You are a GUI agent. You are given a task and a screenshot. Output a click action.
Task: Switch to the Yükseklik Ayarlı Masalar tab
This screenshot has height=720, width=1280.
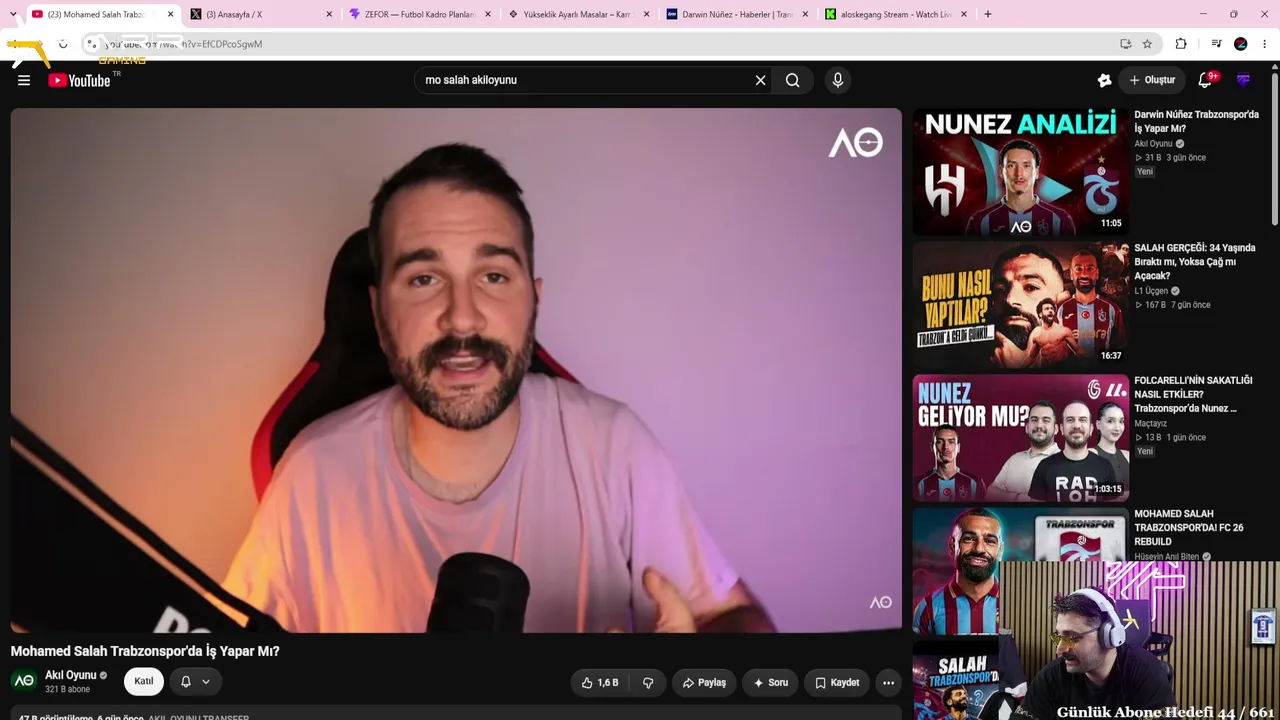(580, 14)
